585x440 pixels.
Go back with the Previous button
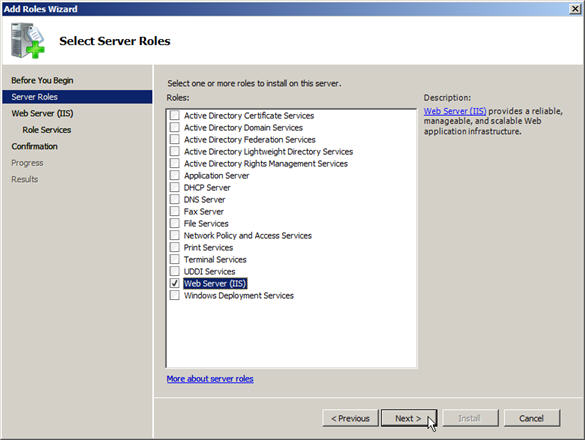tap(350, 418)
